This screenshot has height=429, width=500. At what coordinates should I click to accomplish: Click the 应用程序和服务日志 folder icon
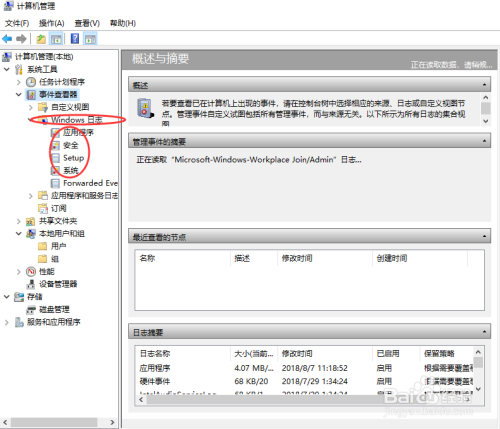pyautogui.click(x=43, y=195)
